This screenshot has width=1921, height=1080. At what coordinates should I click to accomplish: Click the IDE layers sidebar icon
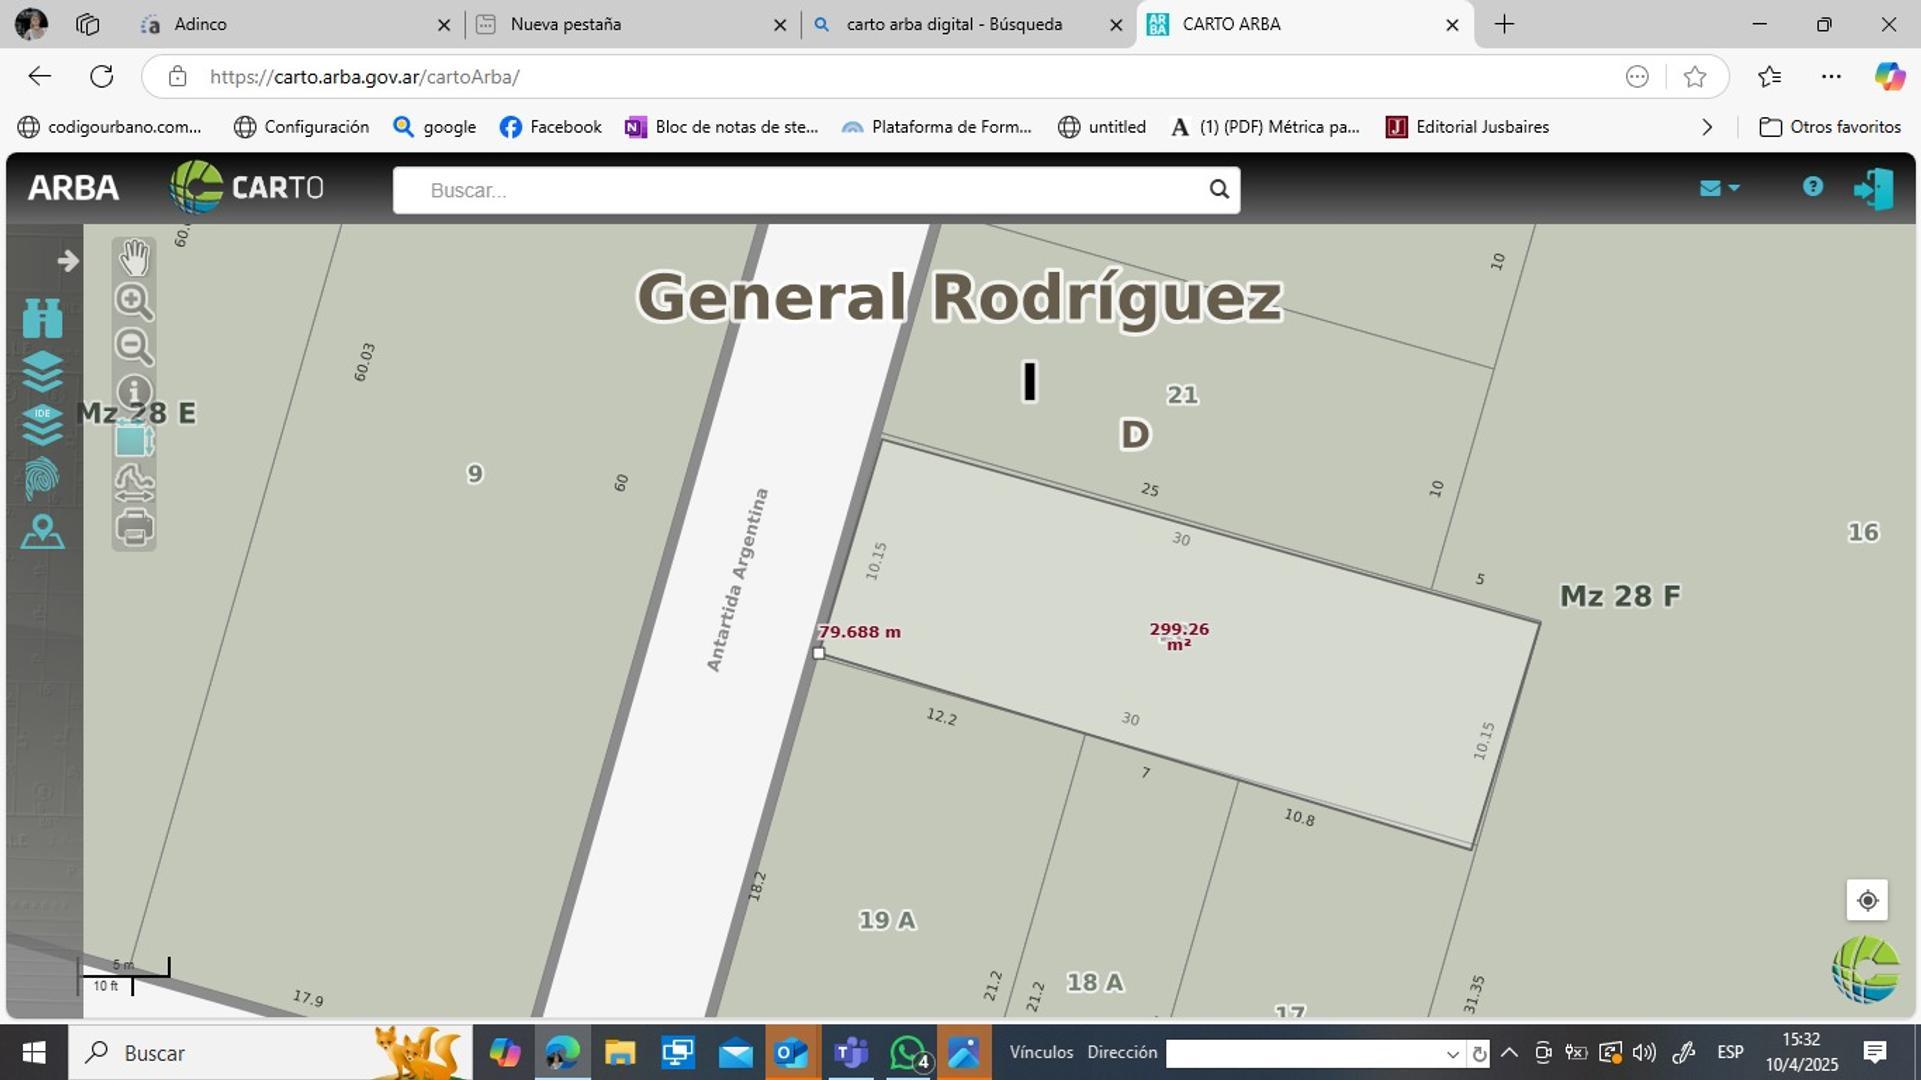click(42, 425)
